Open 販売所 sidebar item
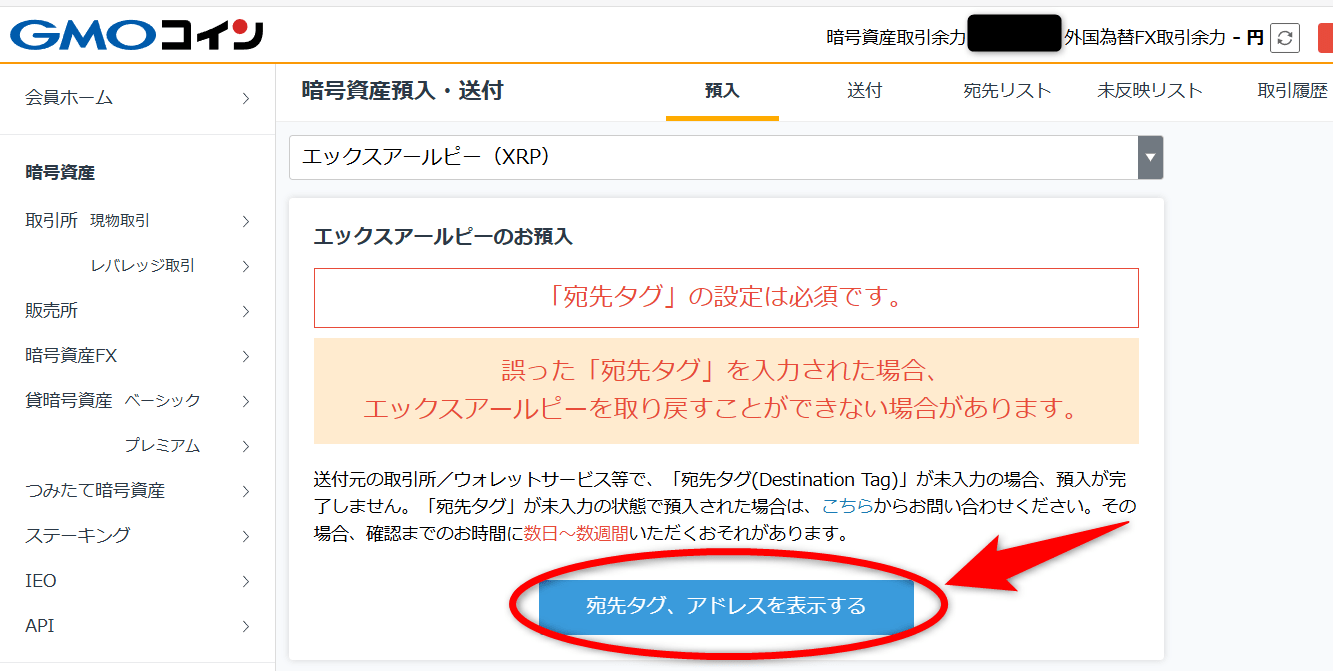The width and height of the screenshot is (1333, 671). (51, 311)
